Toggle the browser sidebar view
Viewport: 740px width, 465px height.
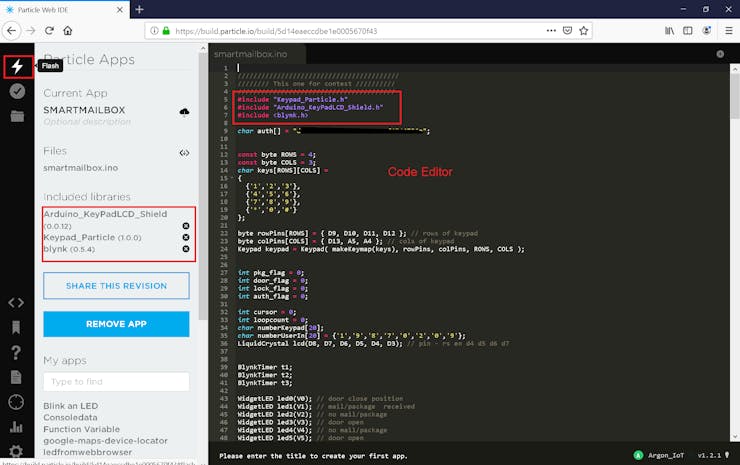point(688,31)
